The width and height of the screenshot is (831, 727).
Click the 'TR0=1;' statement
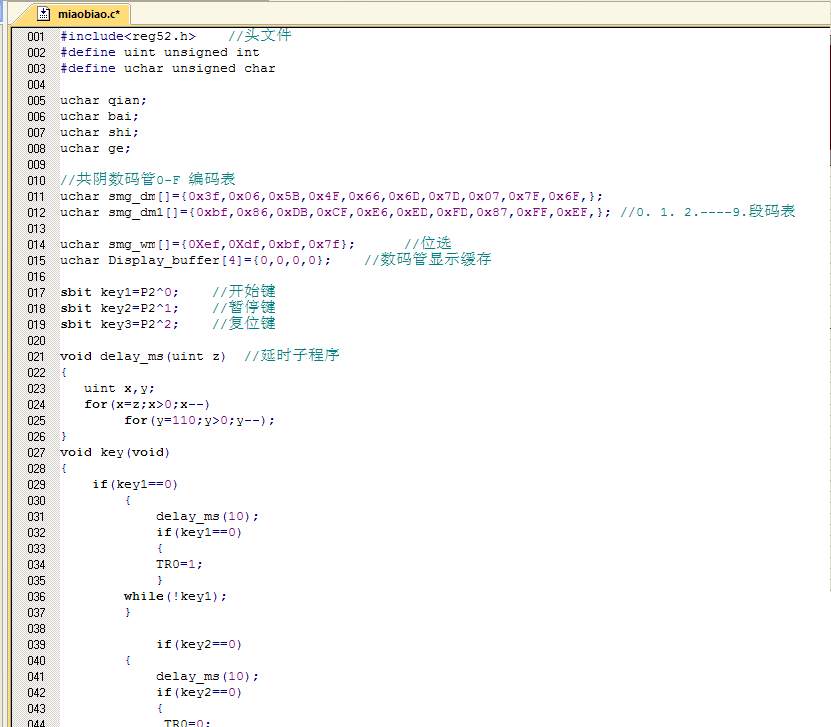point(179,565)
